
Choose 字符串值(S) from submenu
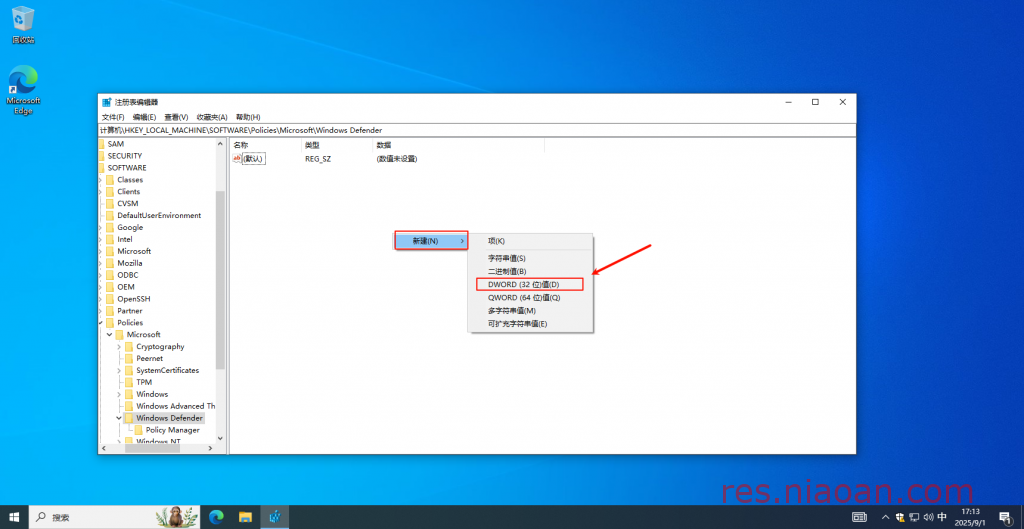[529, 258]
